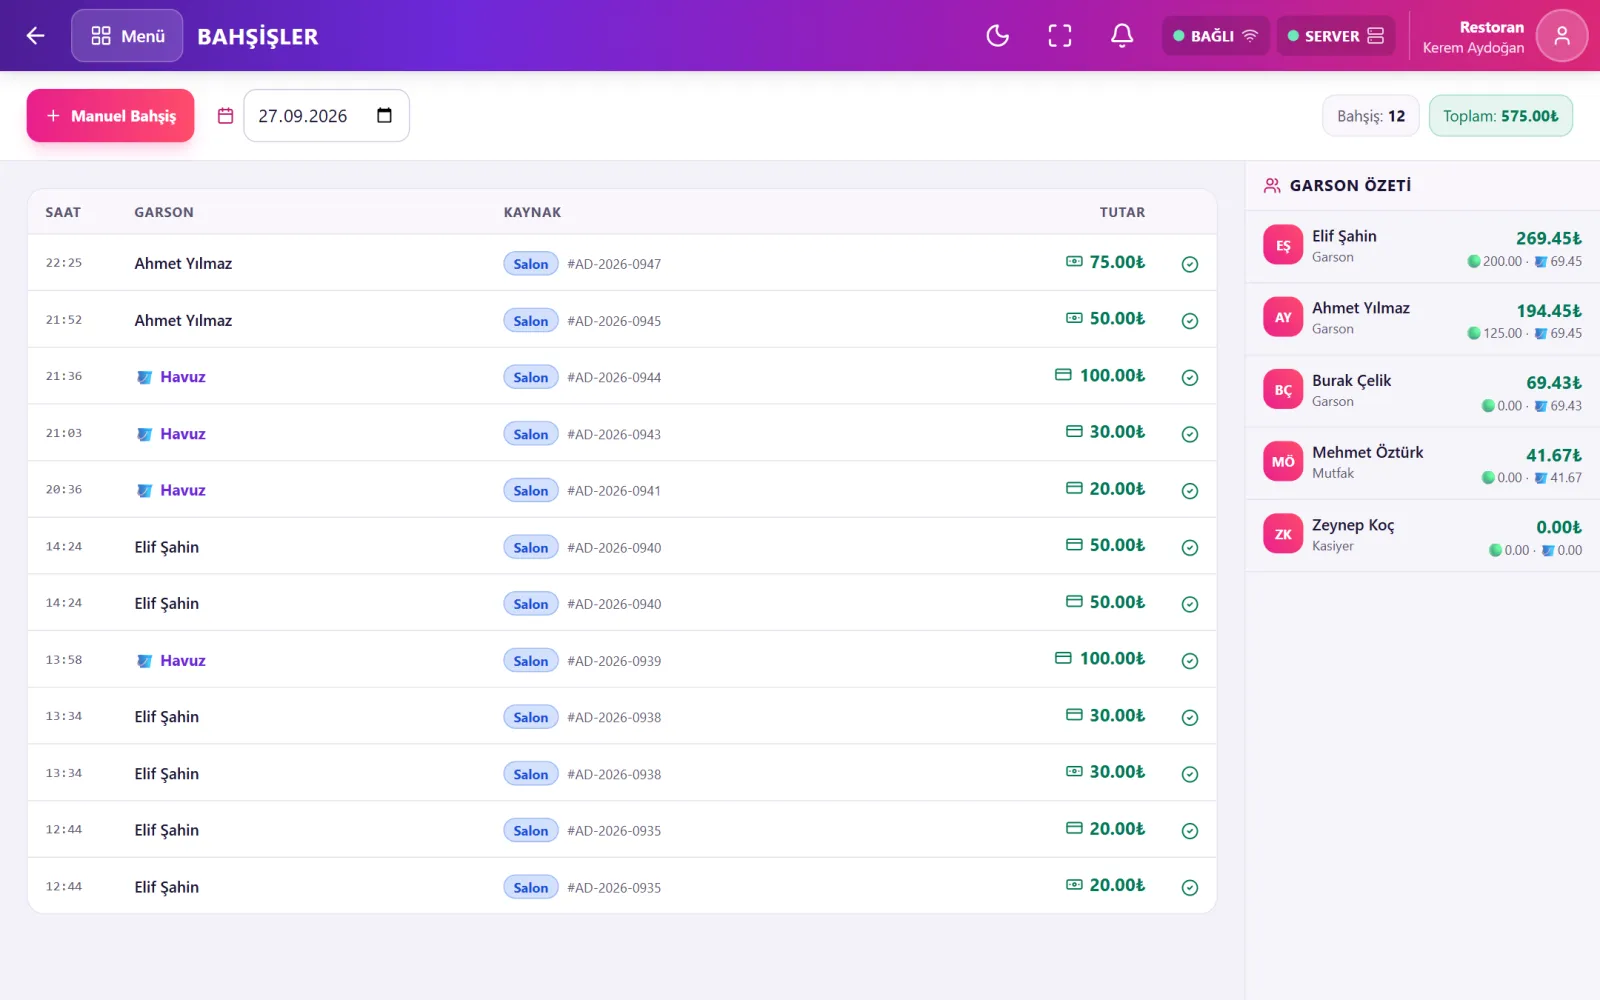This screenshot has width=1600, height=1000.
Task: Click Salon tag in #AD-2026-0943 row
Action: click(x=531, y=434)
